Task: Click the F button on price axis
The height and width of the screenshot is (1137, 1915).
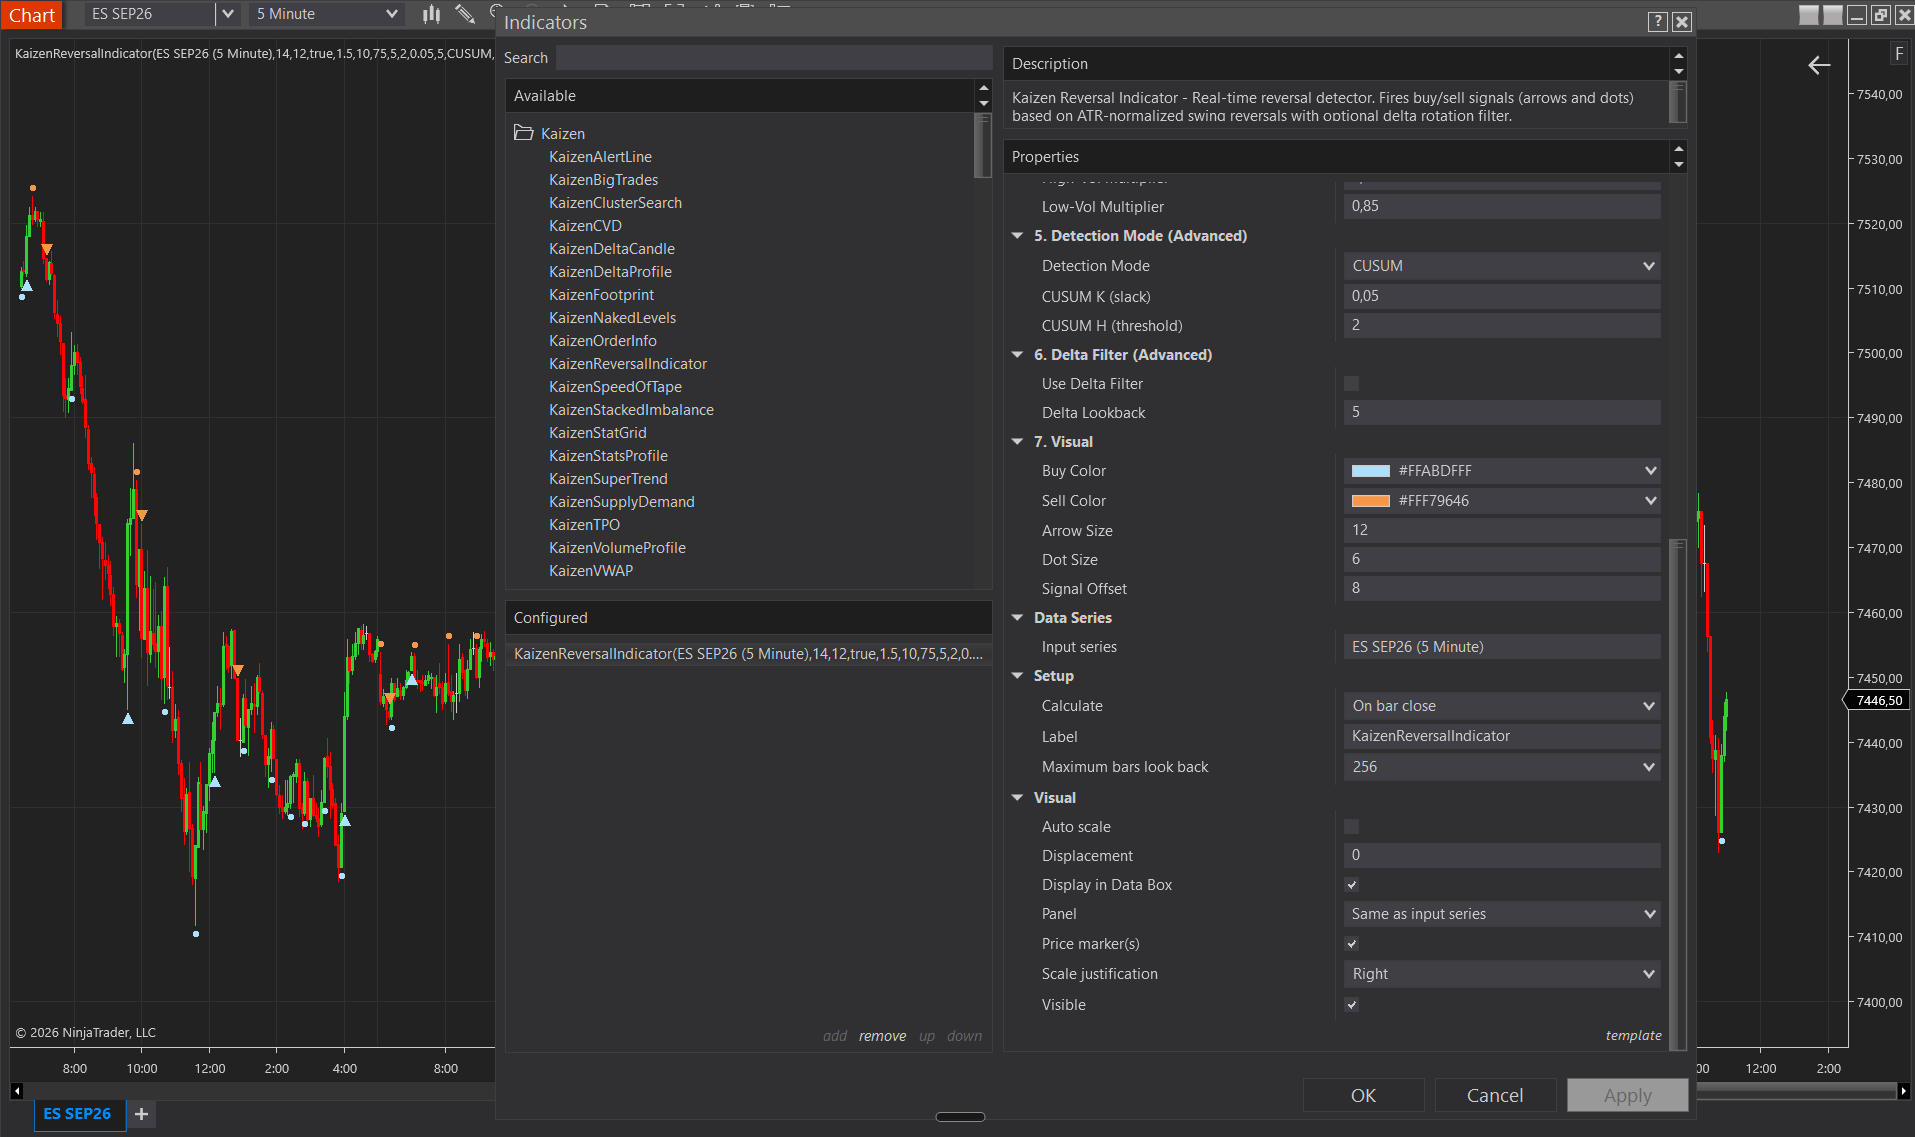Action: pos(1898,54)
